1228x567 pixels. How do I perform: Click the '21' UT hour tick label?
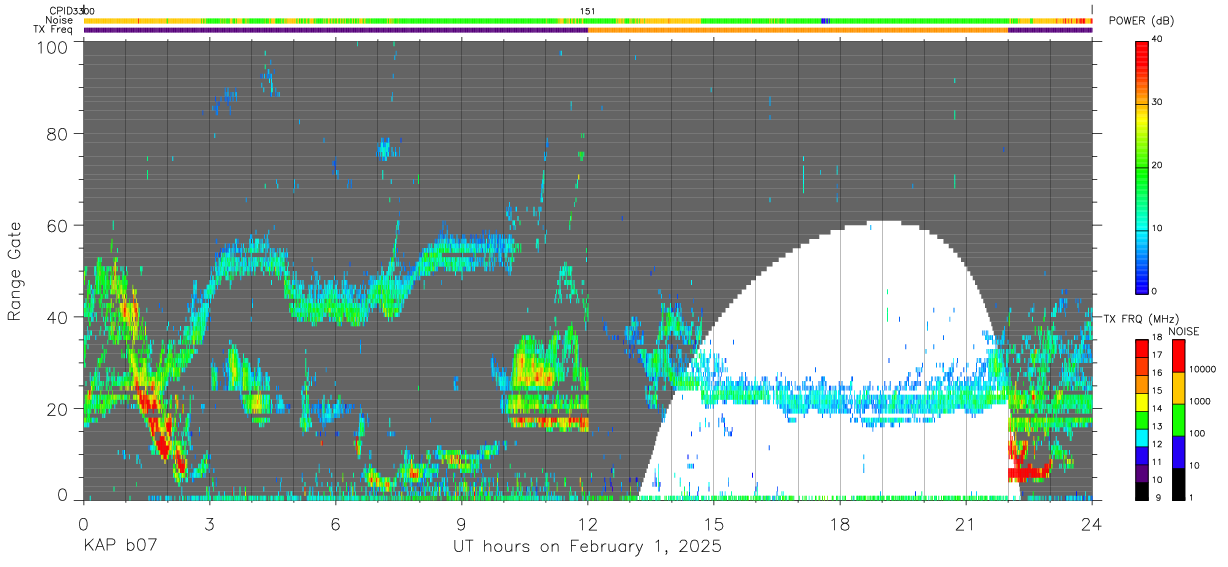pos(966,522)
